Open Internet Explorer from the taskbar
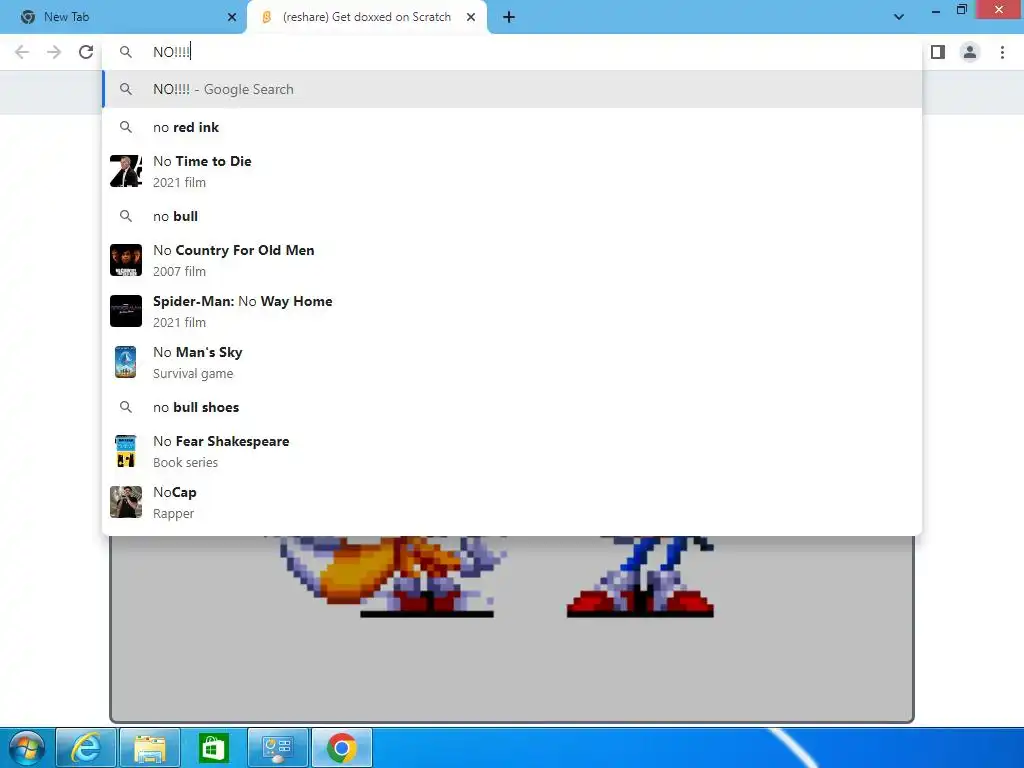 click(86, 748)
